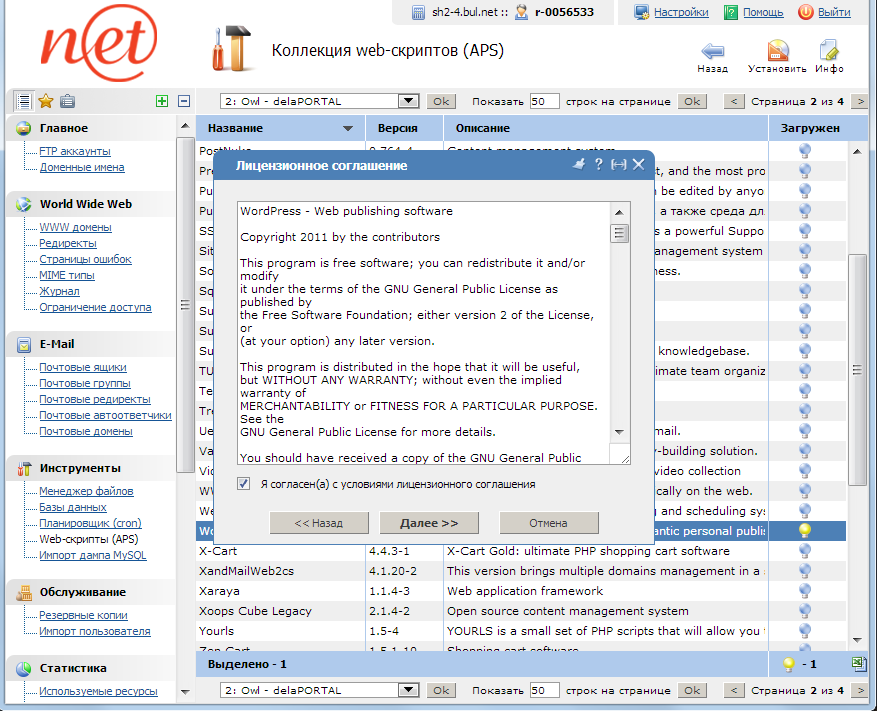Click the Назад arrow icon in top toolbar
This screenshot has width=877, height=711.
click(x=712, y=53)
